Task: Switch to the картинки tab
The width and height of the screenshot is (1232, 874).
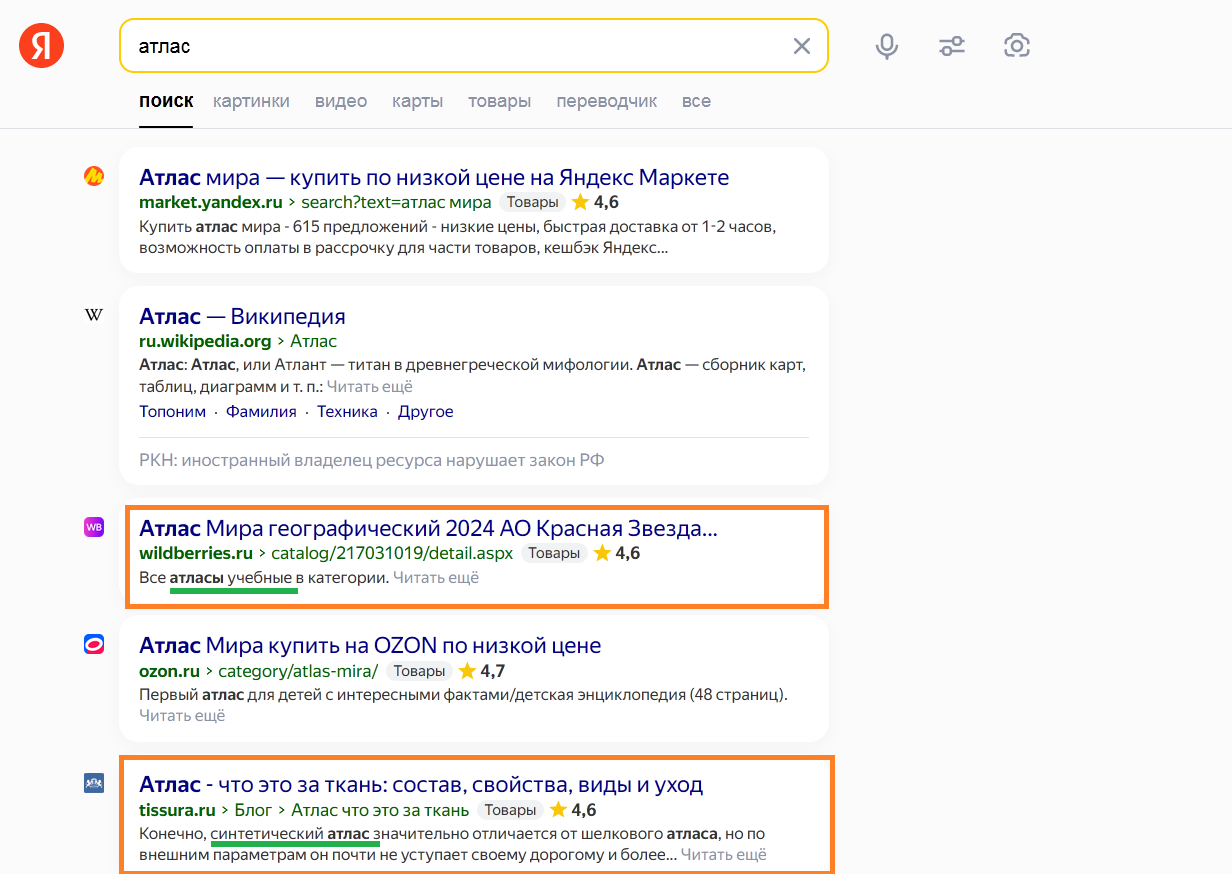Action: click(251, 101)
